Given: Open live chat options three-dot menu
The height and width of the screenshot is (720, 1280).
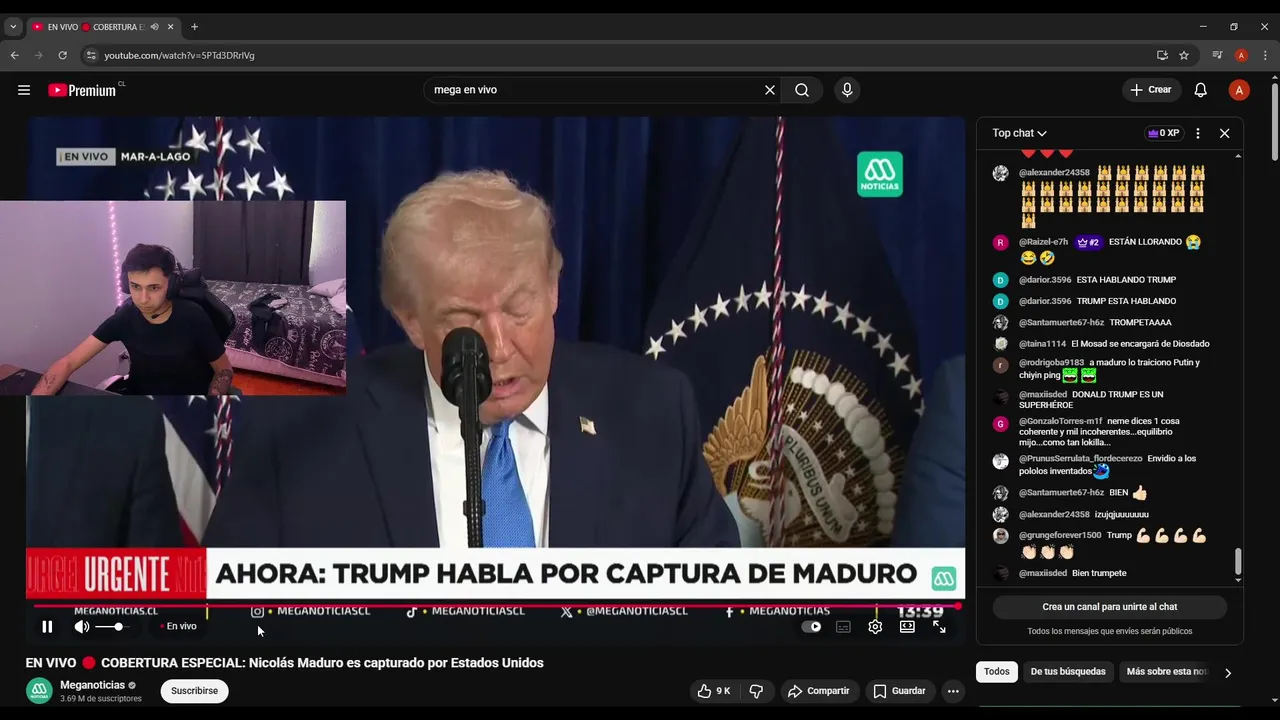Looking at the screenshot, I should 1198,133.
